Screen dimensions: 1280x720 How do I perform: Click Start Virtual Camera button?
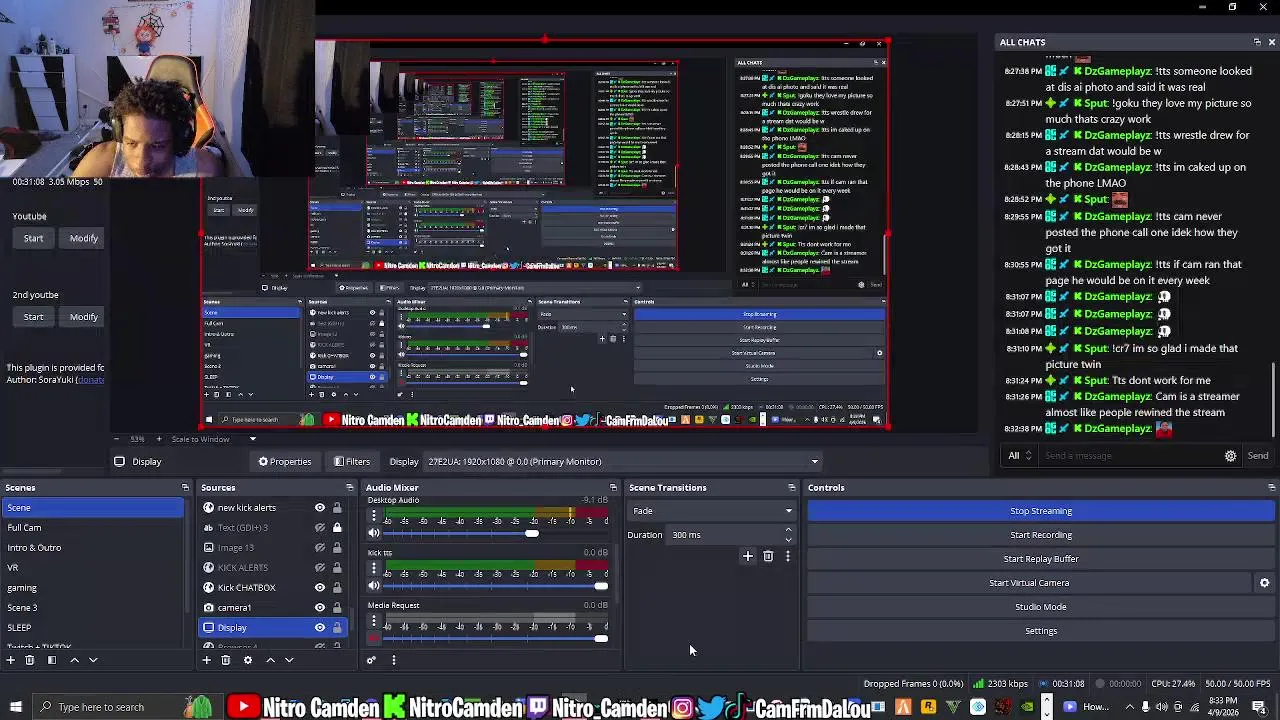tap(1029, 583)
